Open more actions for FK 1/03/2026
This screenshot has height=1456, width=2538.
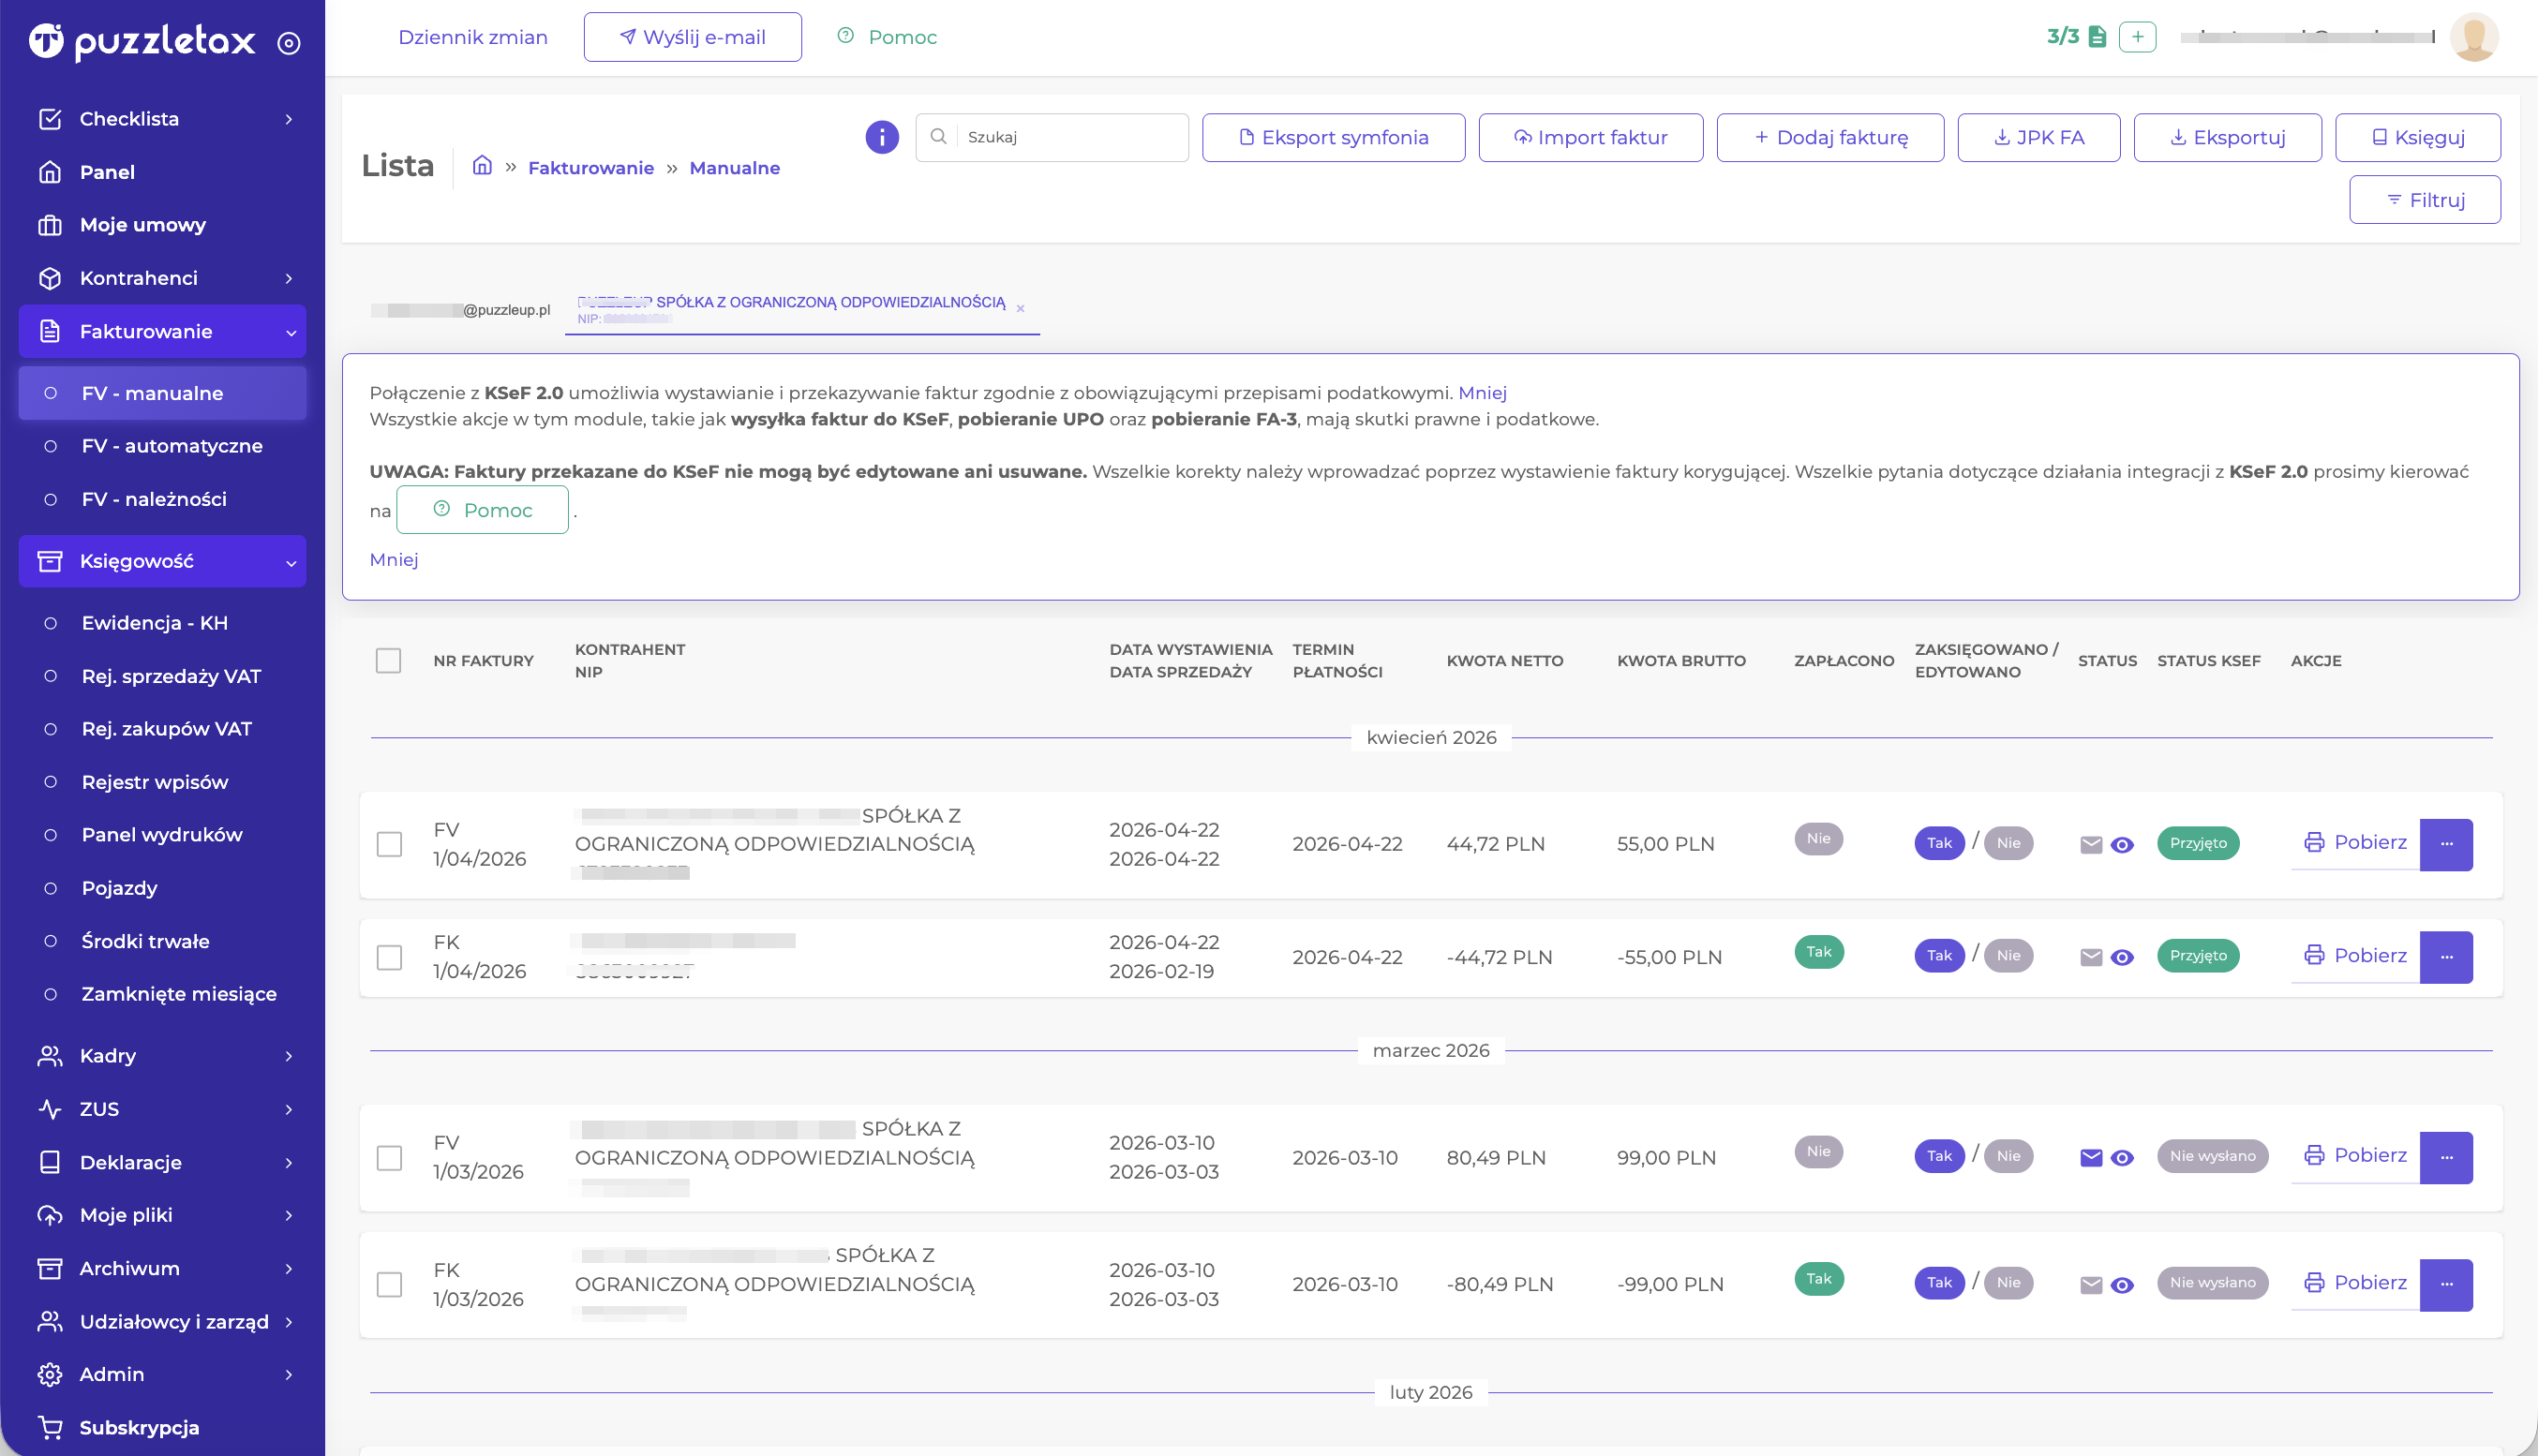click(x=2446, y=1284)
